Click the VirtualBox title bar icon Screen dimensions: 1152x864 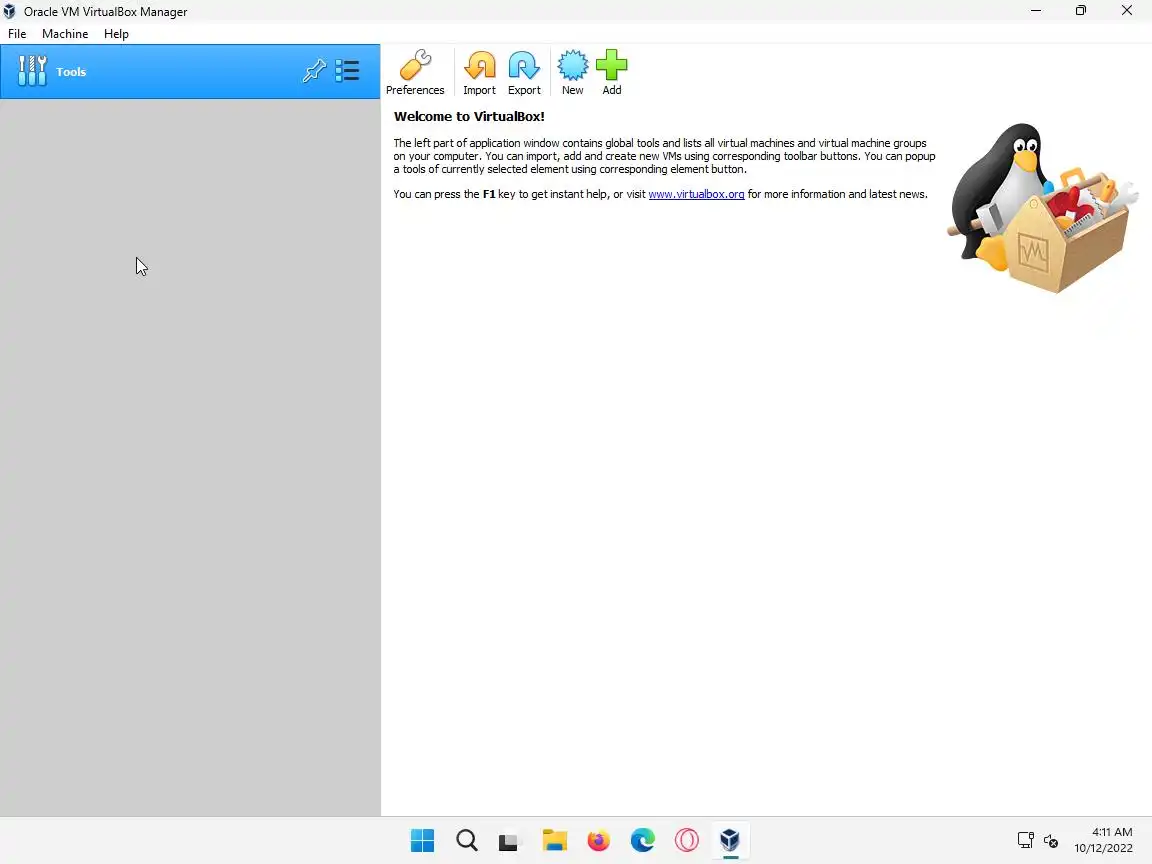point(10,12)
